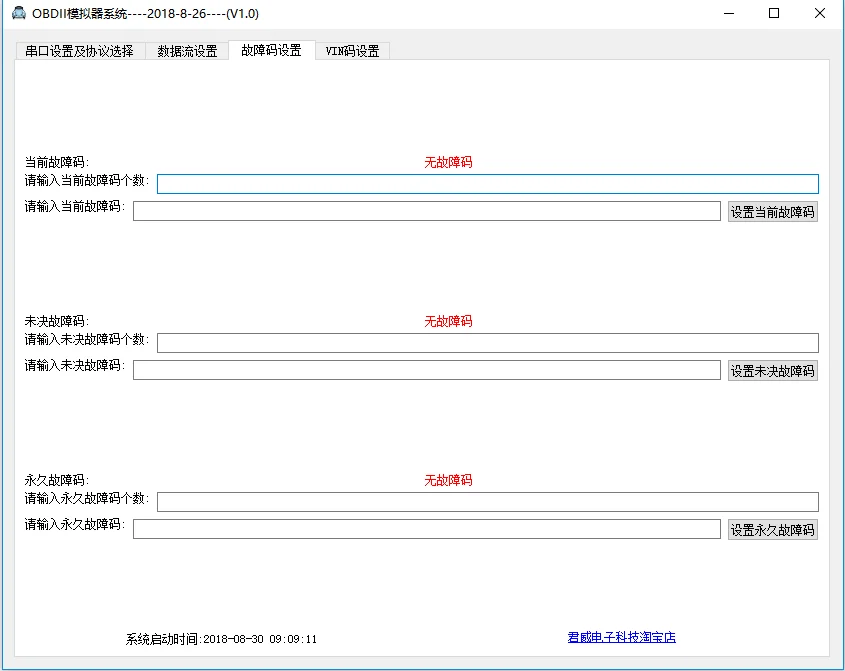This screenshot has height=671, width=845.
Task: Click the 当前故障码: label
Action: [57, 162]
